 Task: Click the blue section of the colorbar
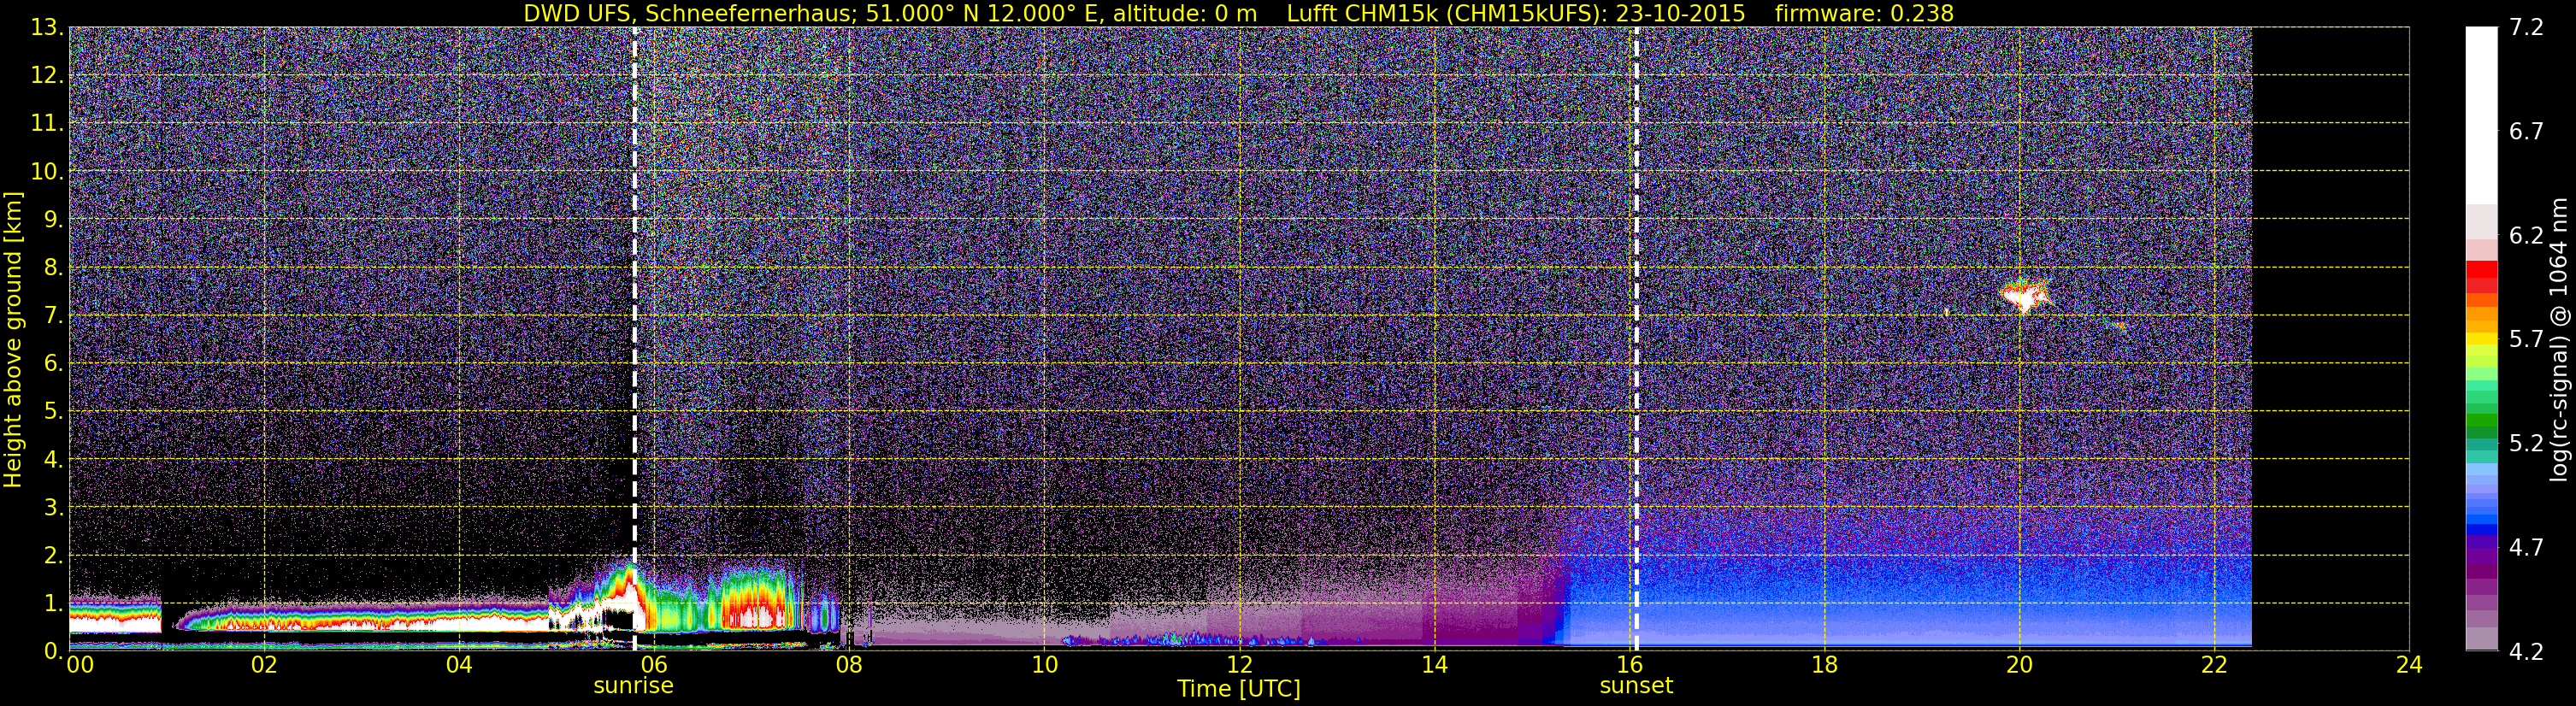click(2481, 510)
